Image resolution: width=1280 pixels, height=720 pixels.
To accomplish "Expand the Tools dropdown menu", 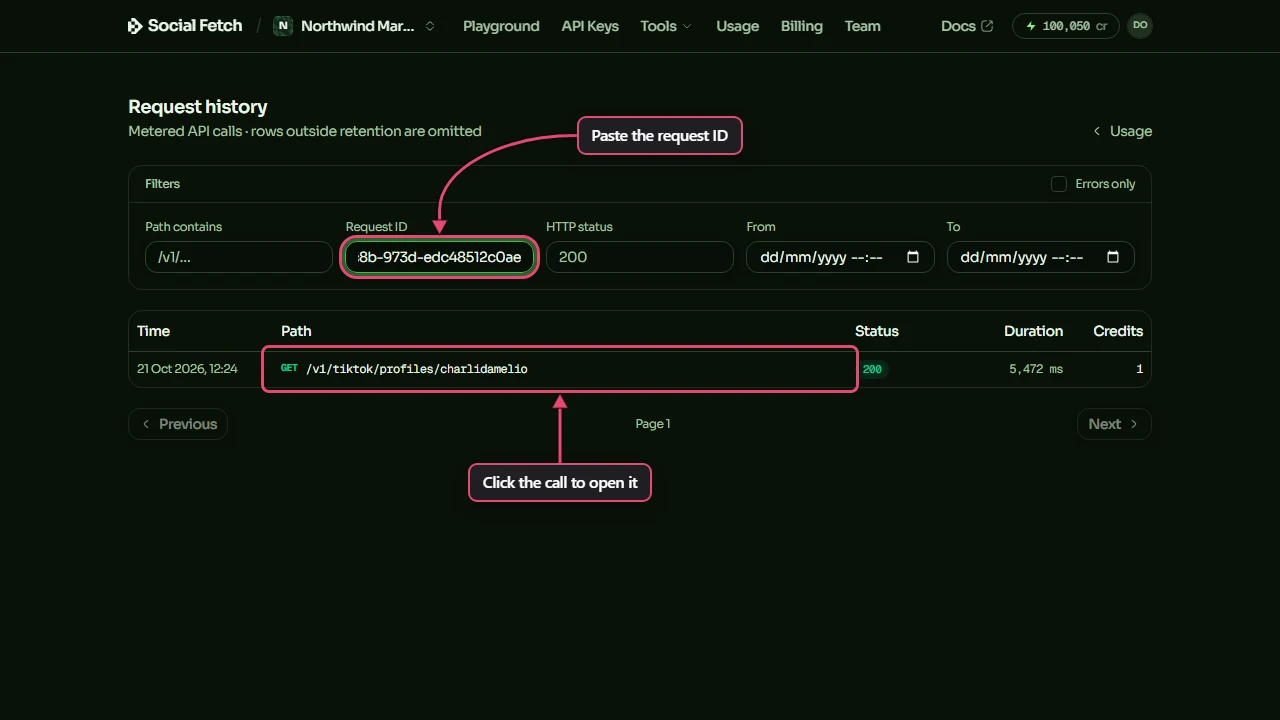I will point(666,26).
